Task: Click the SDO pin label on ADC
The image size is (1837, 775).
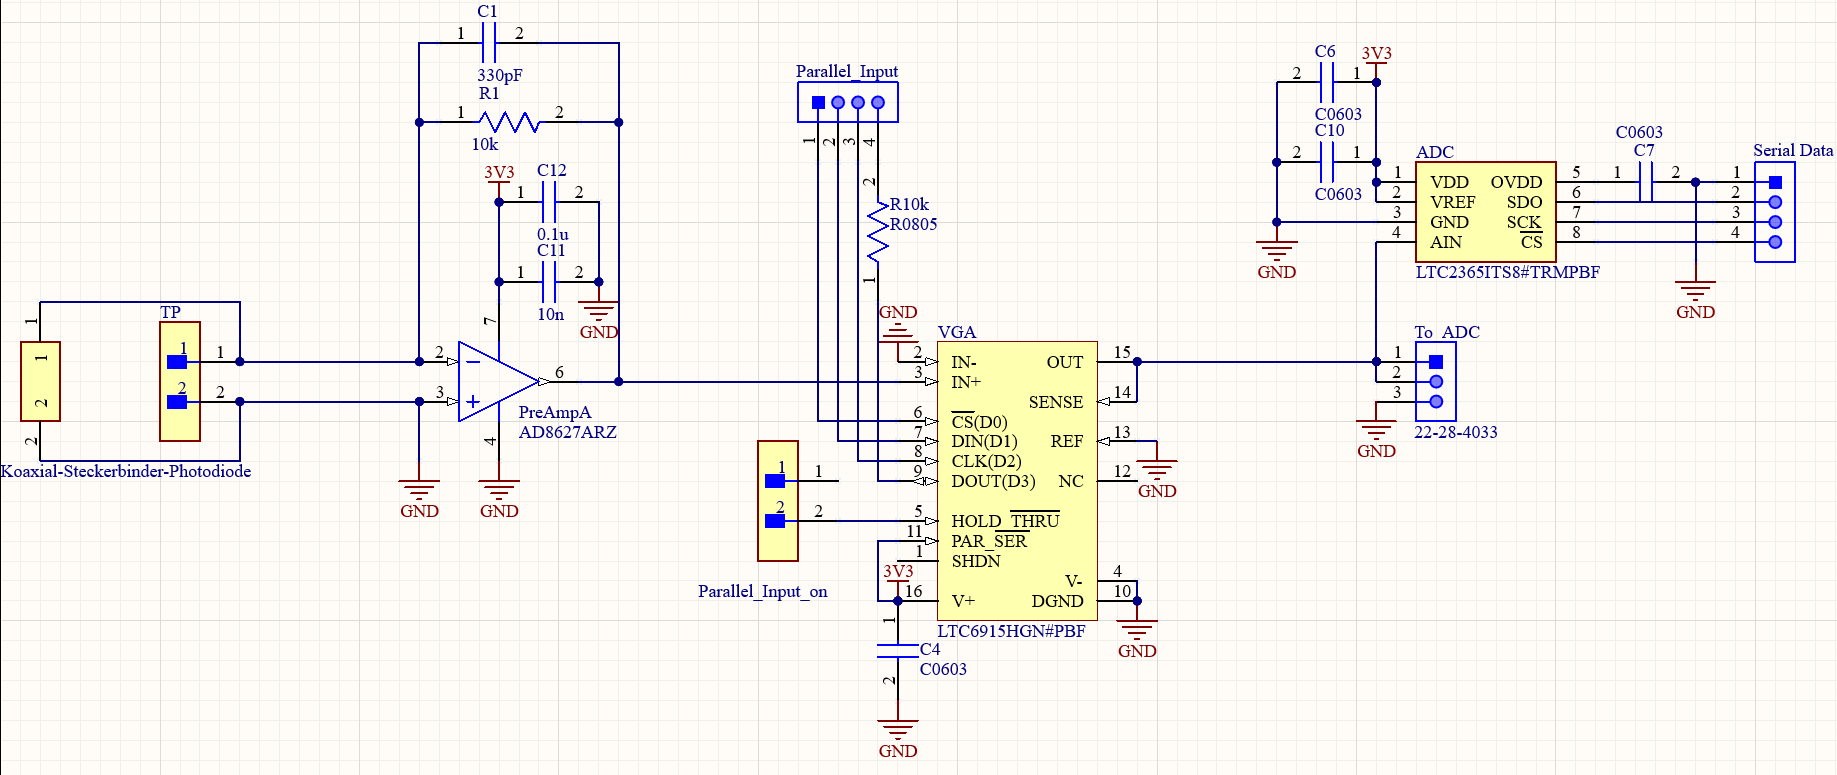Action: (x=1524, y=202)
